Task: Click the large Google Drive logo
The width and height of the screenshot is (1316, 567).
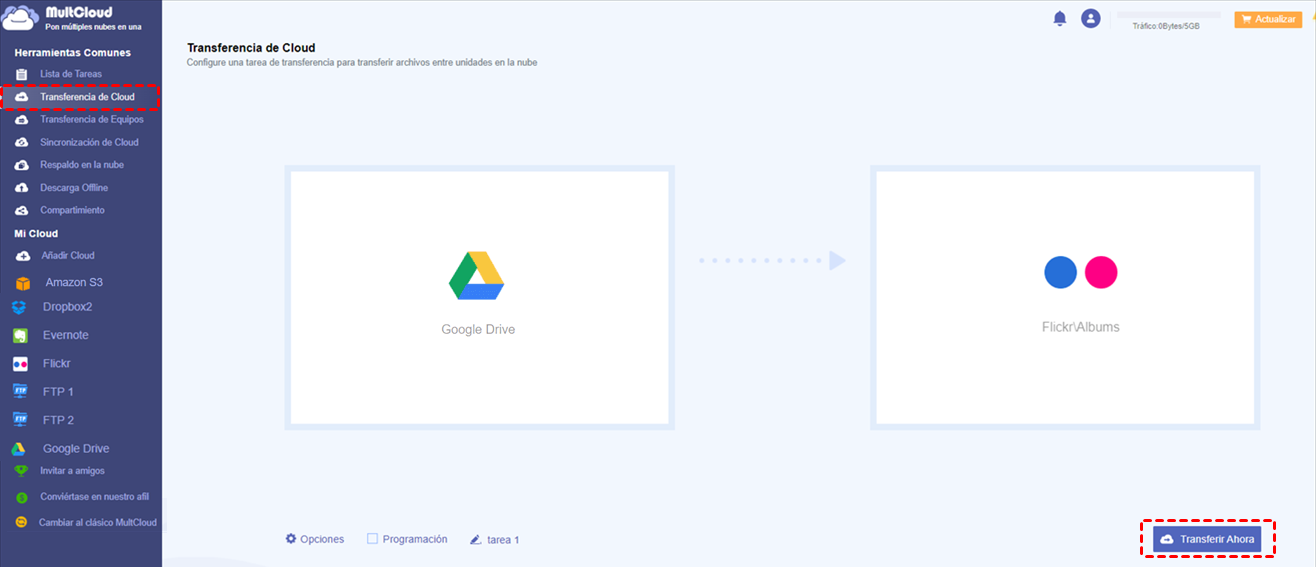Action: pyautogui.click(x=476, y=276)
